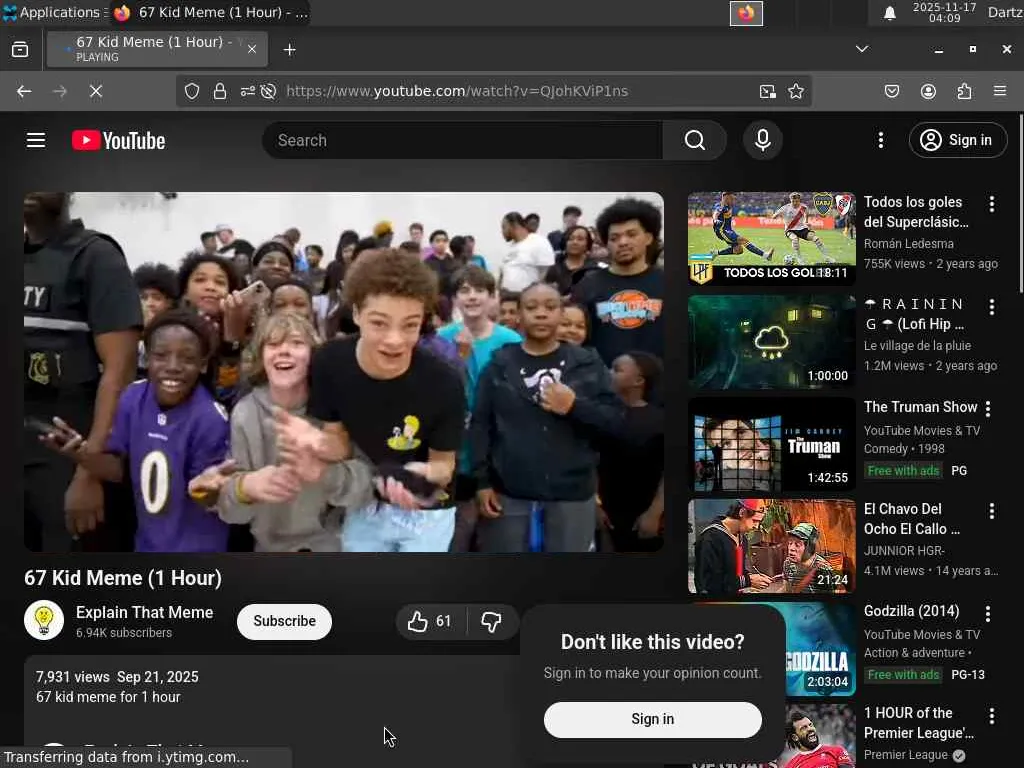1024x768 pixels.
Task: Click Román Ledesma channel name
Action: 908,244
